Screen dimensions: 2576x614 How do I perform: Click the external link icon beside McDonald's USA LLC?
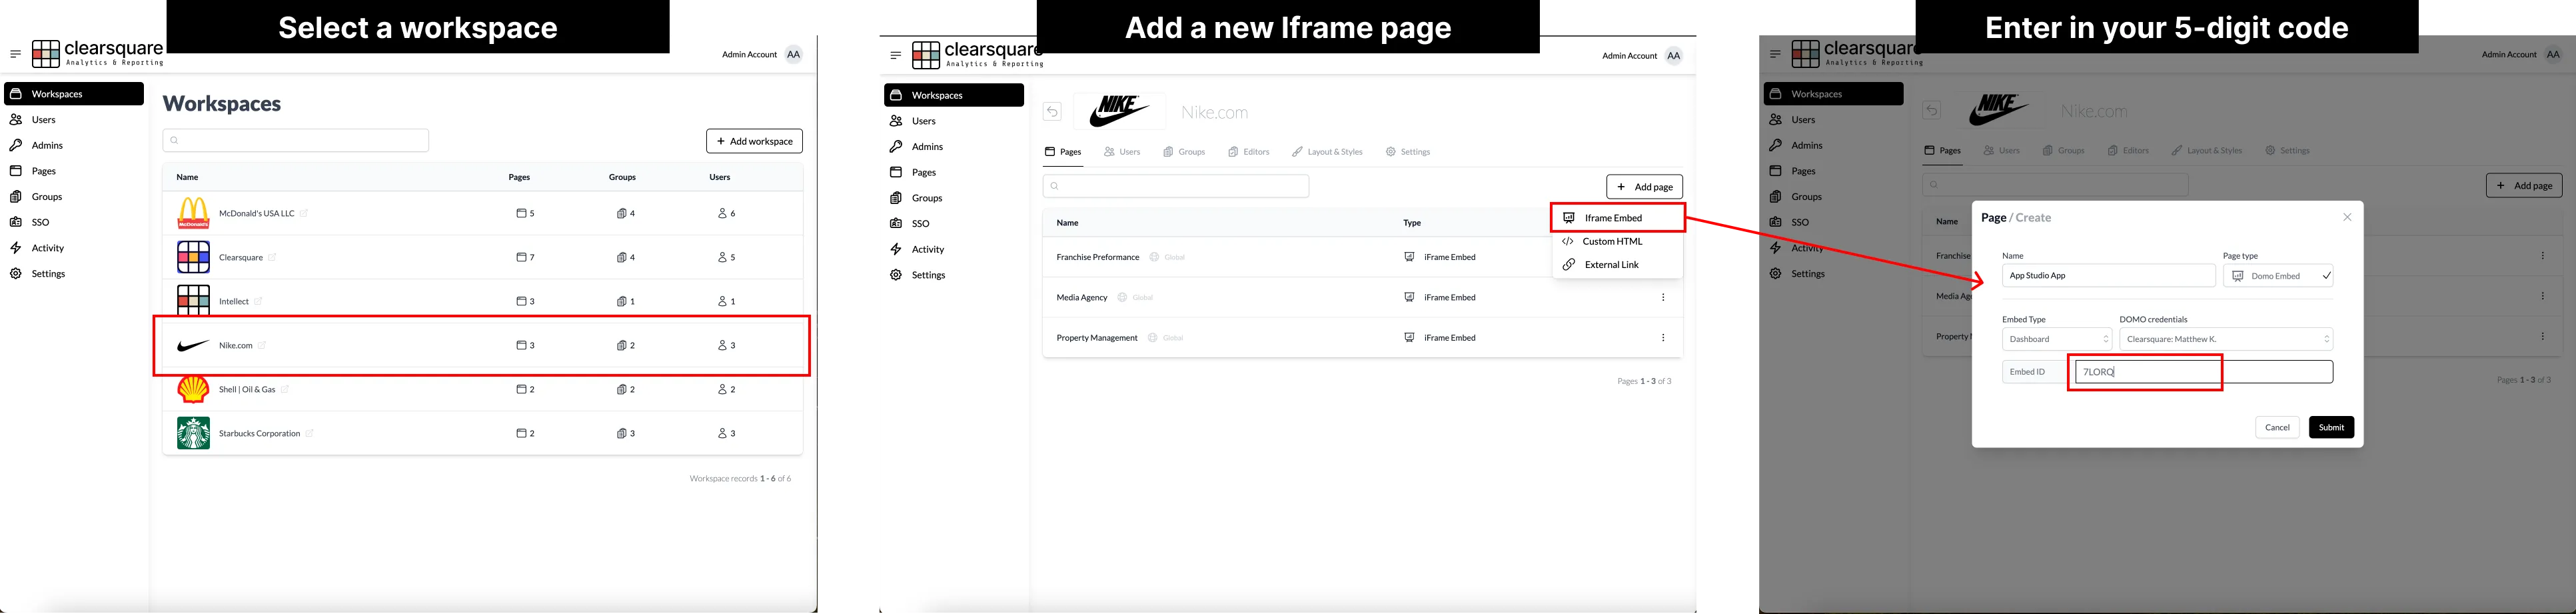pyautogui.click(x=304, y=213)
